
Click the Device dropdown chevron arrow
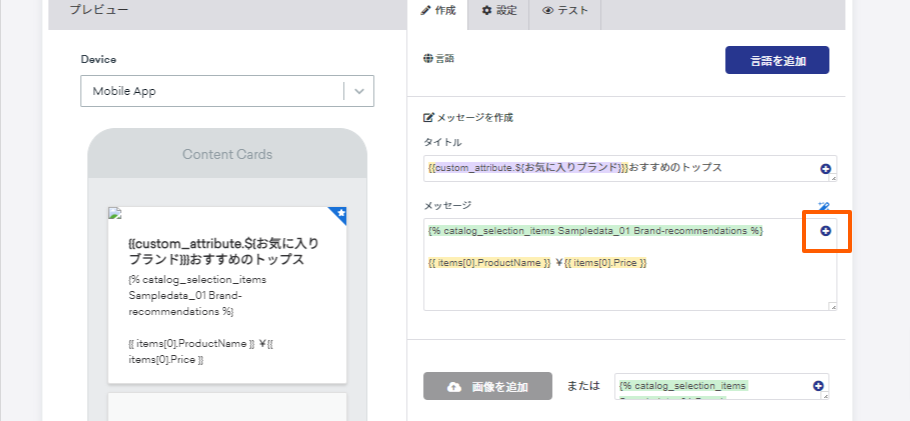click(x=359, y=91)
